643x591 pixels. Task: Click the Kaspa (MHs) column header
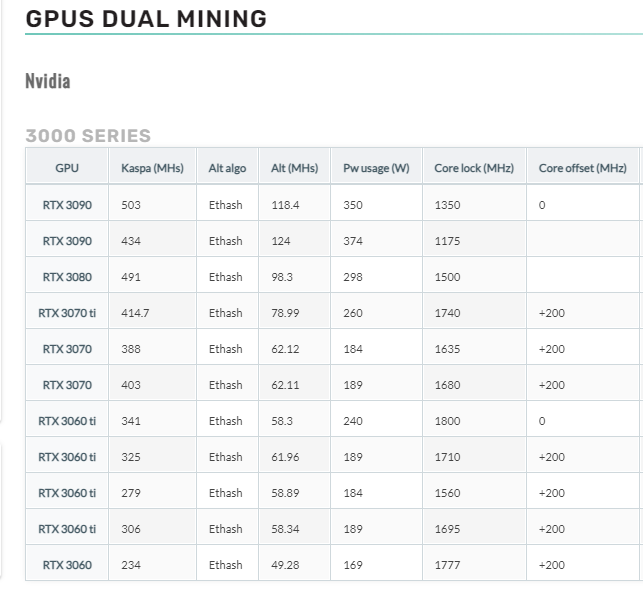pos(152,168)
